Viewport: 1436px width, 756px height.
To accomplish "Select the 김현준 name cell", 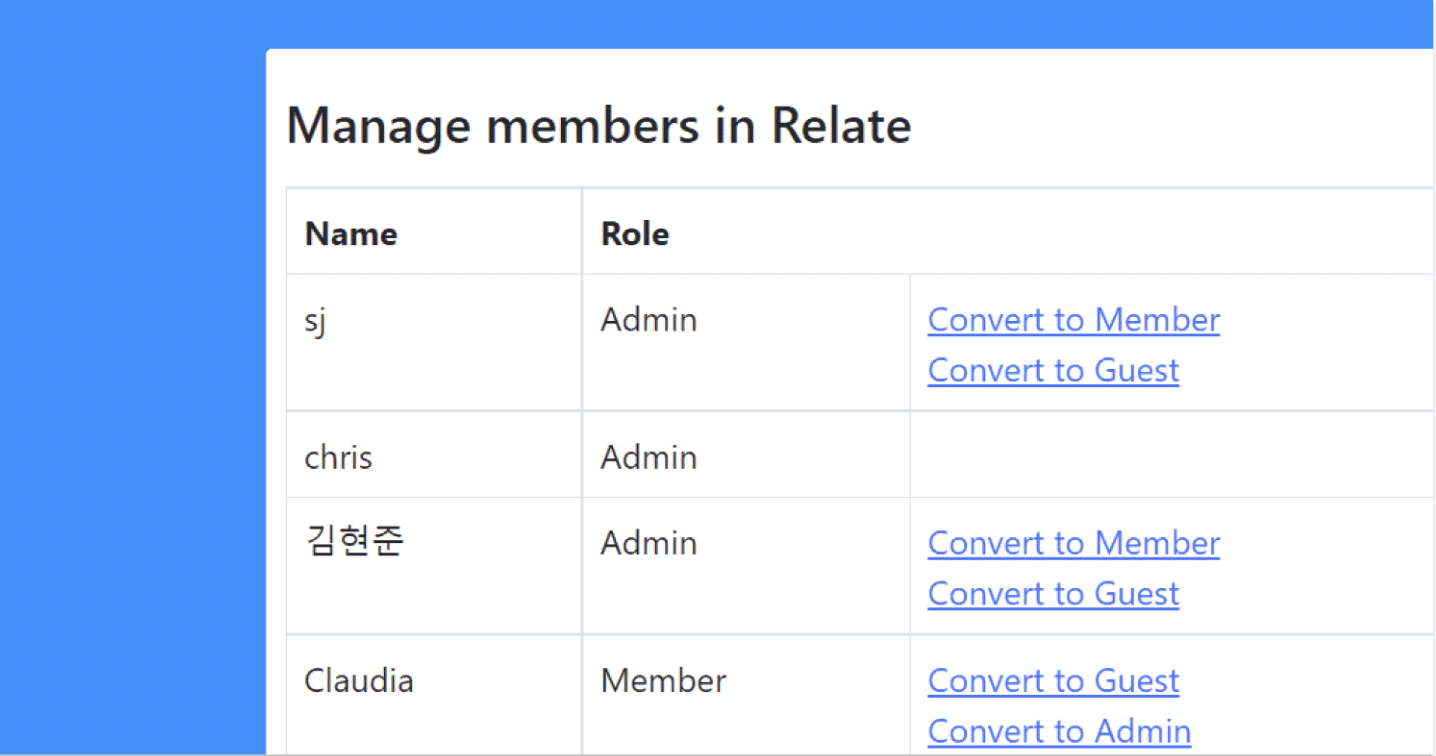I will click(354, 543).
